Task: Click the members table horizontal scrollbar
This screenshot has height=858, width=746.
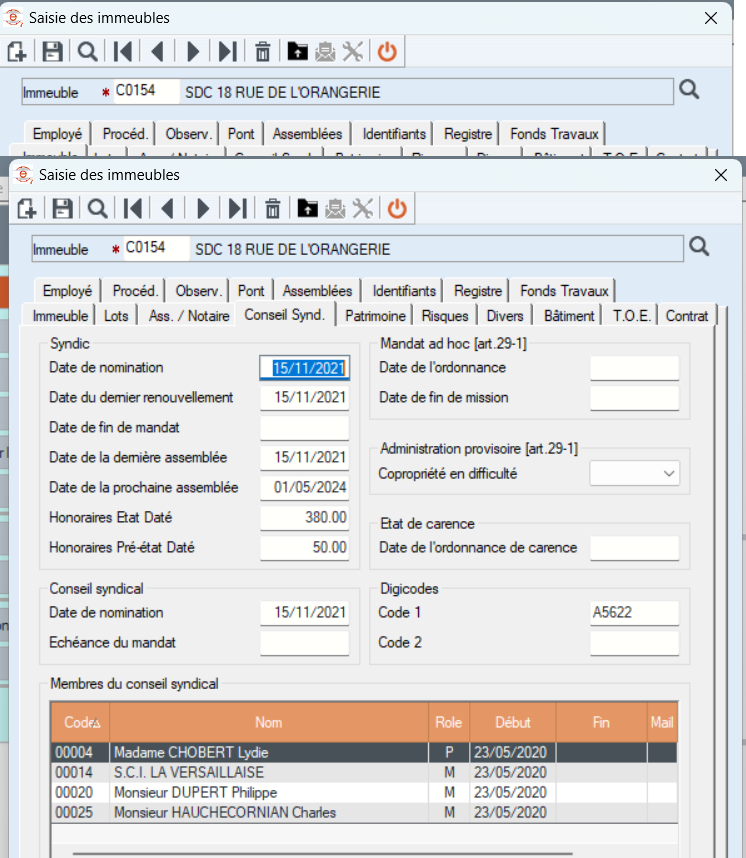Action: (323, 853)
